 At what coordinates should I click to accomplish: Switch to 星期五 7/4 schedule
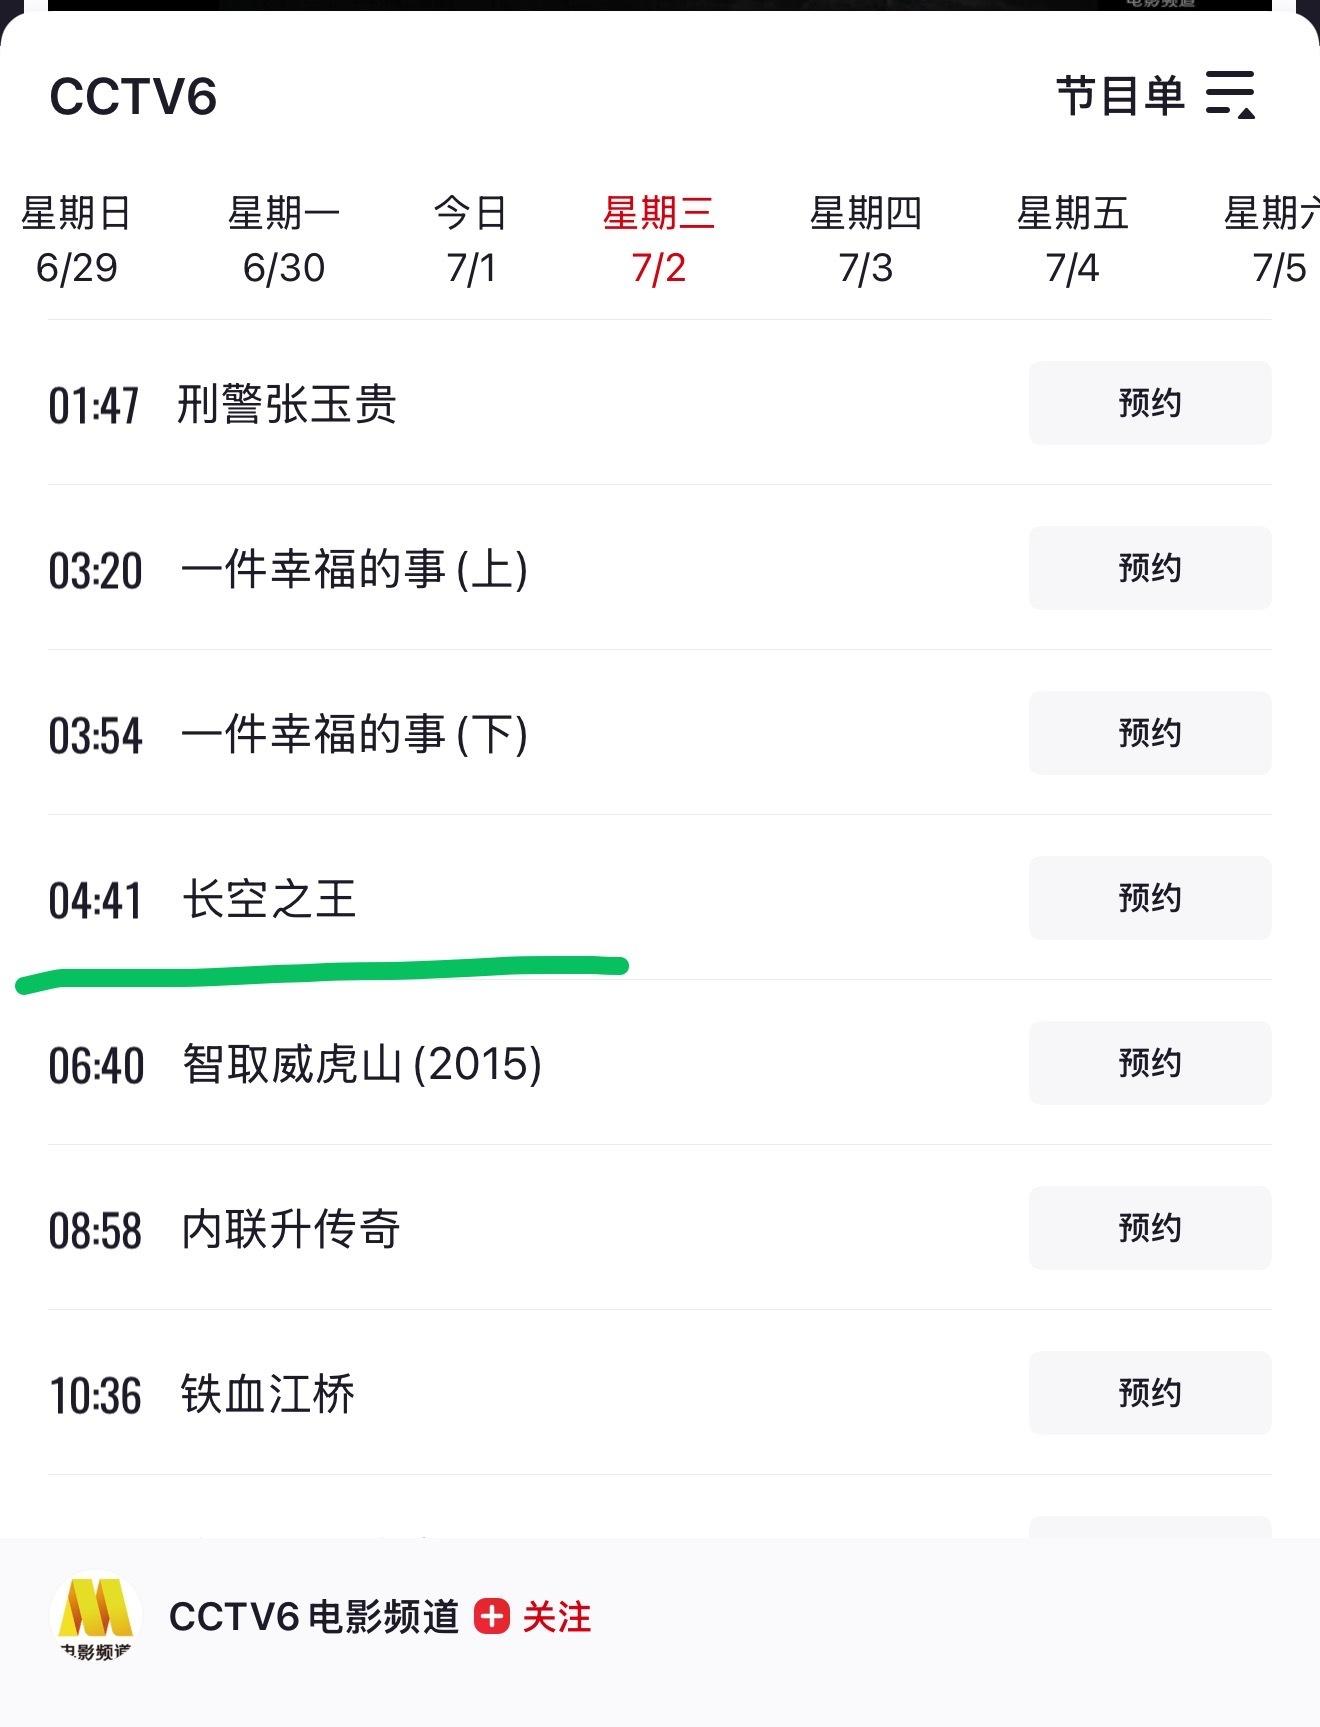point(1073,240)
